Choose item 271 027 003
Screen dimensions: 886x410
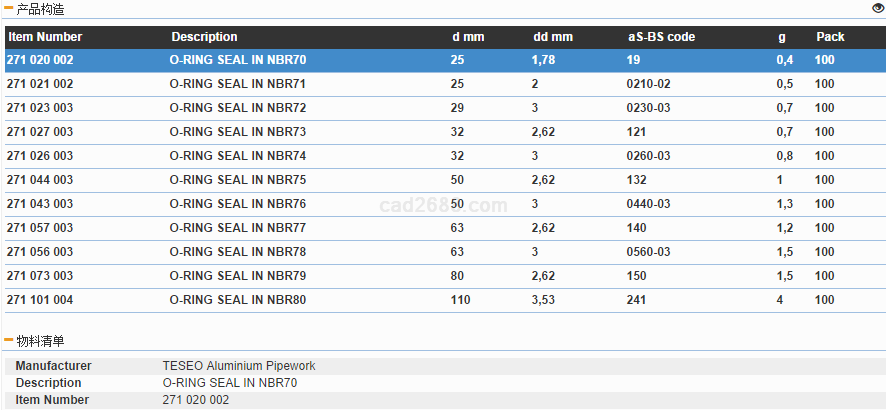(40, 132)
